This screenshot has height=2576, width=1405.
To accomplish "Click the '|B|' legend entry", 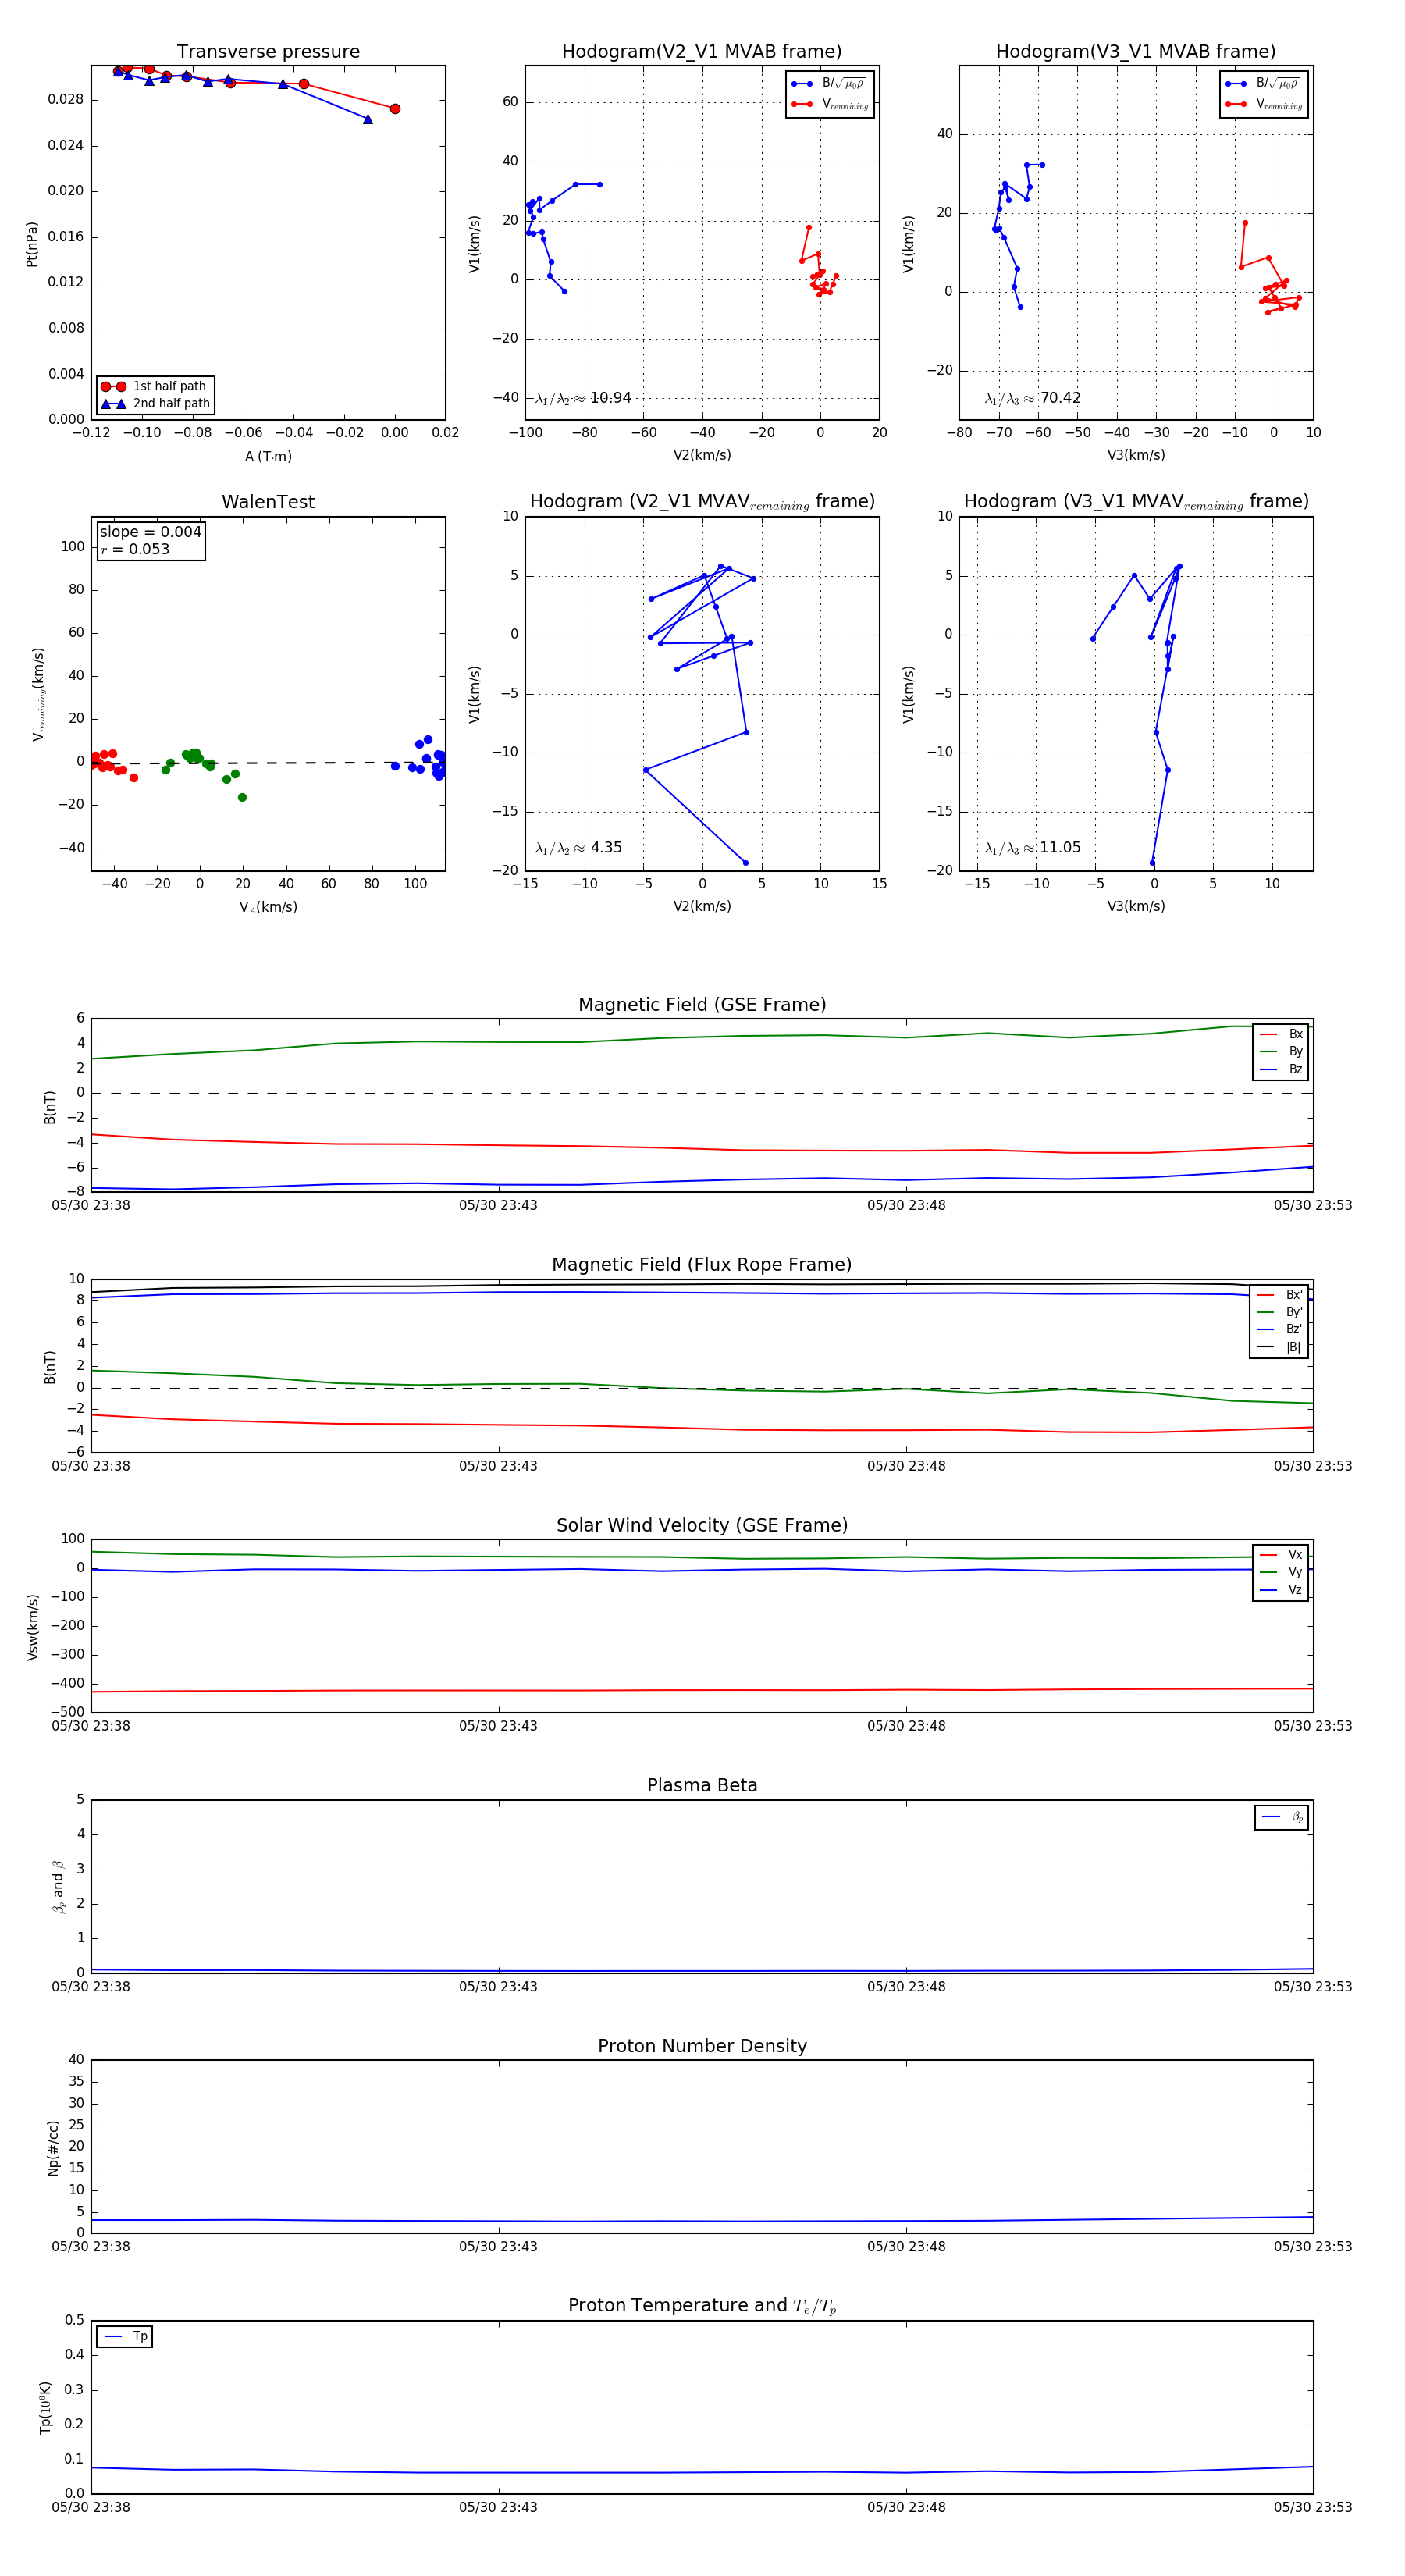I will 1280,1347.
